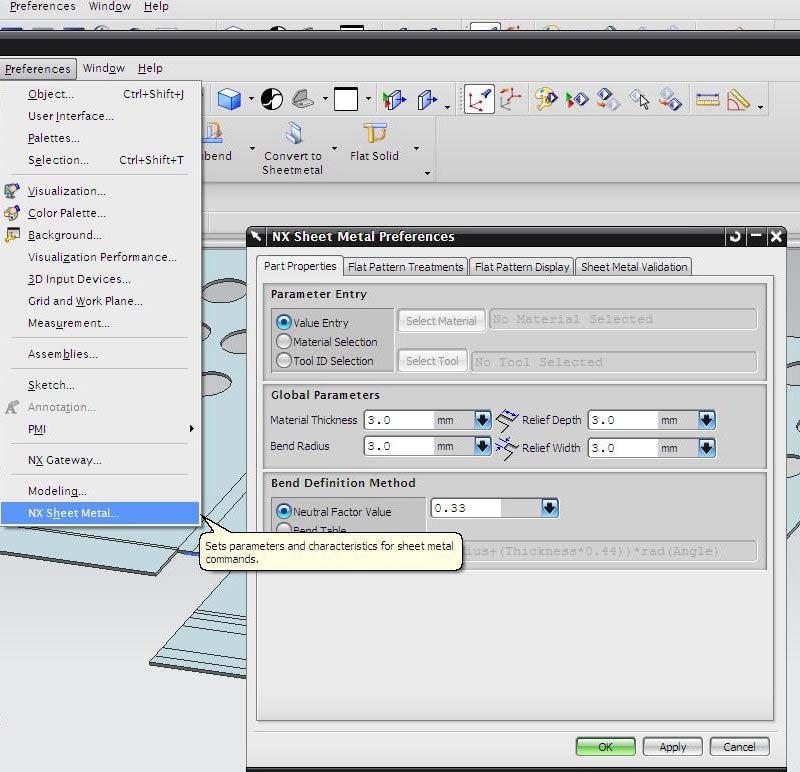Click the Select Material button

(441, 321)
